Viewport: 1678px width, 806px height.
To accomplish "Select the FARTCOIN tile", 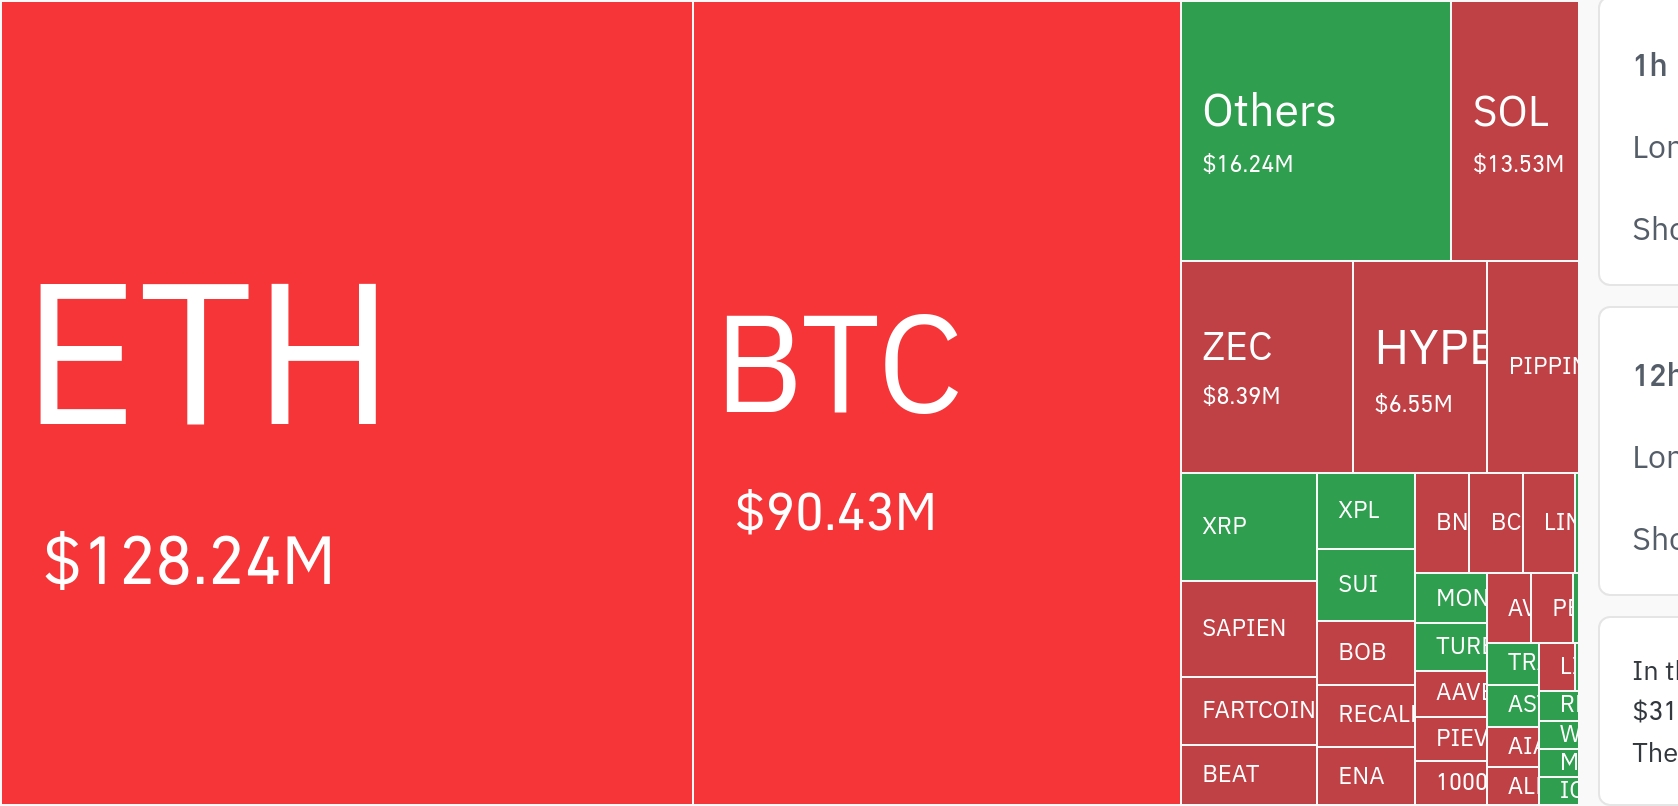I will point(1248,710).
